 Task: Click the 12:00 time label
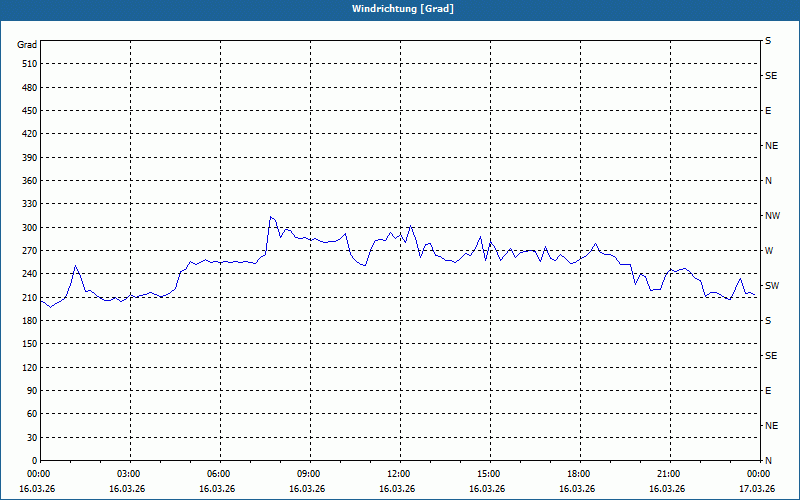pyautogui.click(x=399, y=474)
